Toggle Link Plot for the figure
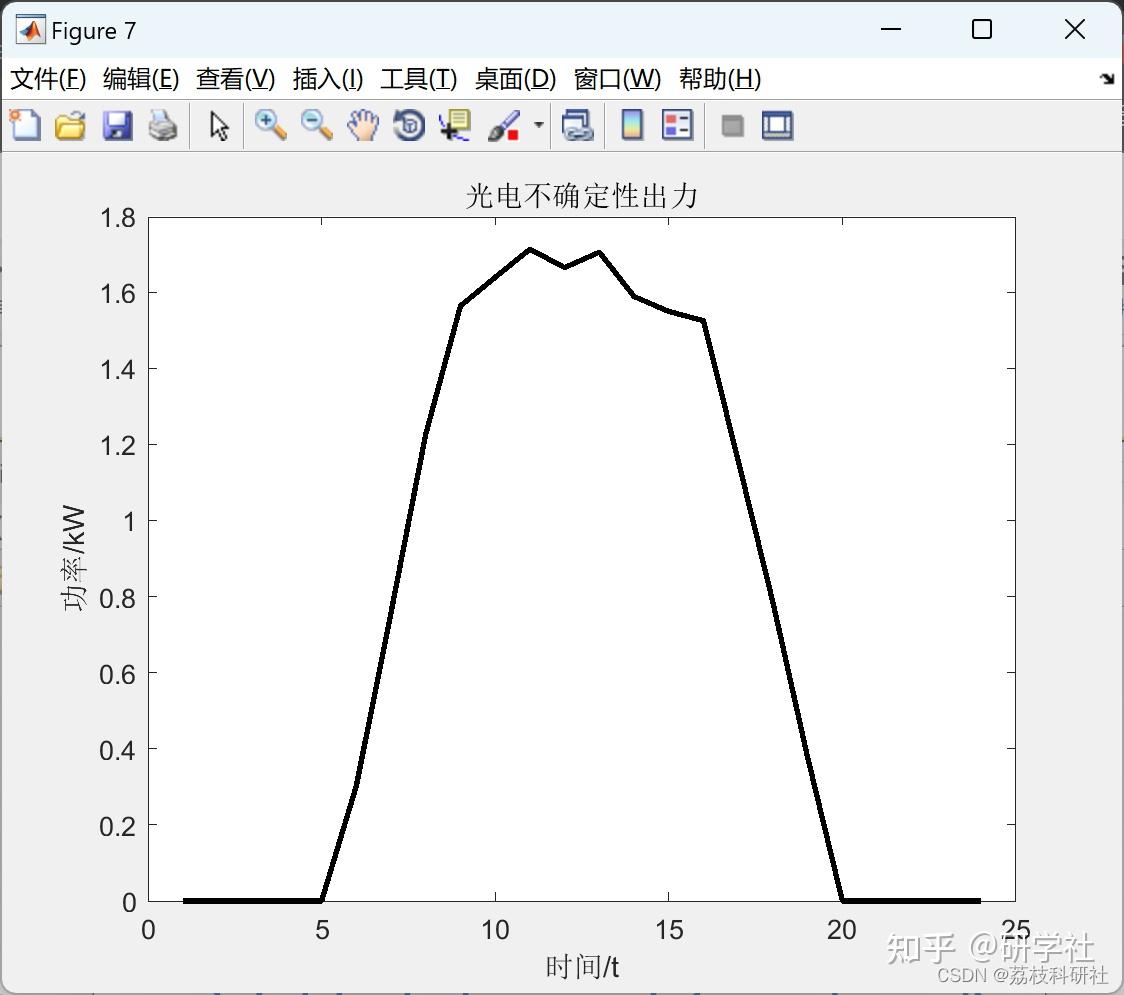This screenshot has height=995, width=1124. pos(578,125)
